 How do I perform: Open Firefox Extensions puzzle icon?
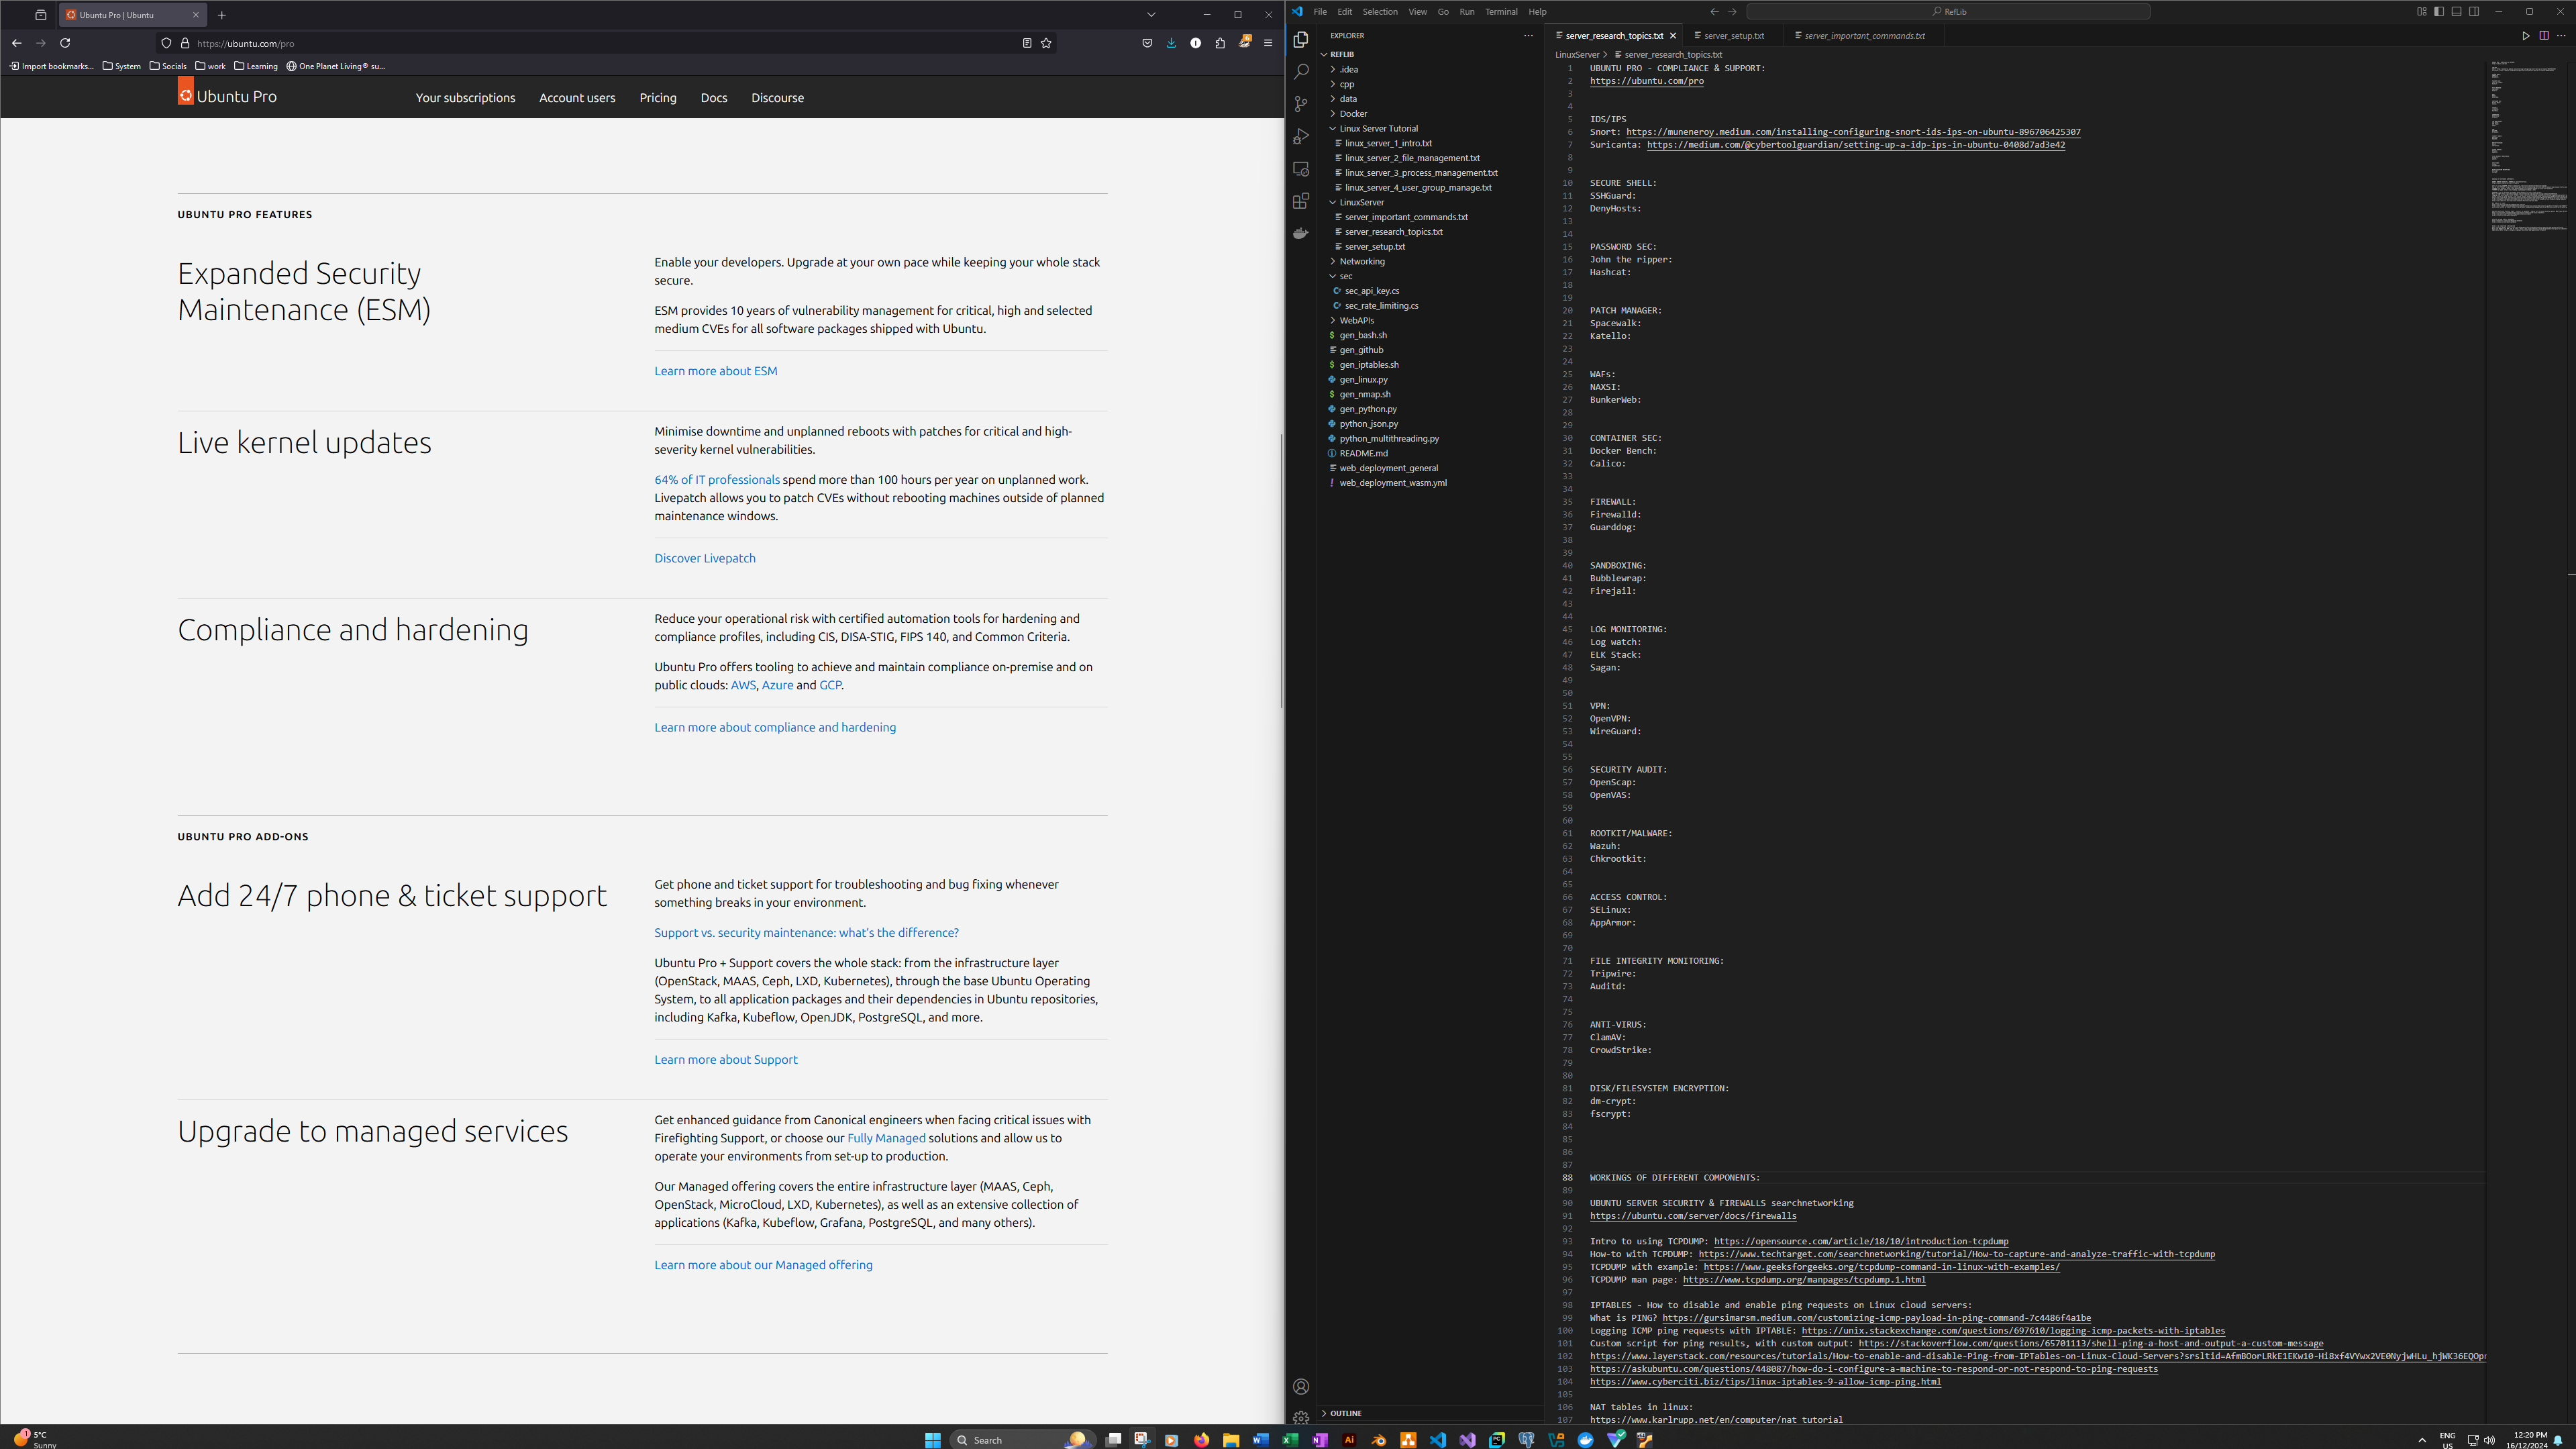point(1220,43)
